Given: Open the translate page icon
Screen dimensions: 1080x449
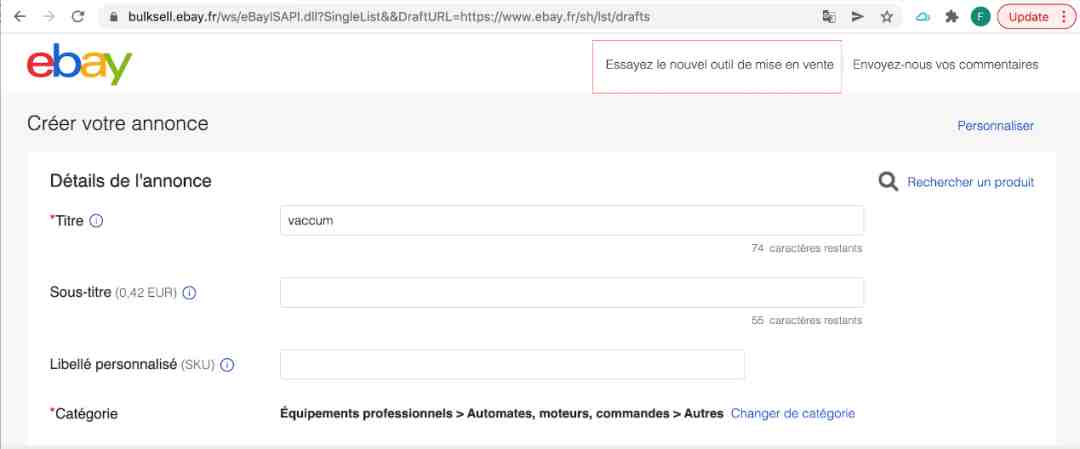Looking at the screenshot, I should (x=829, y=17).
